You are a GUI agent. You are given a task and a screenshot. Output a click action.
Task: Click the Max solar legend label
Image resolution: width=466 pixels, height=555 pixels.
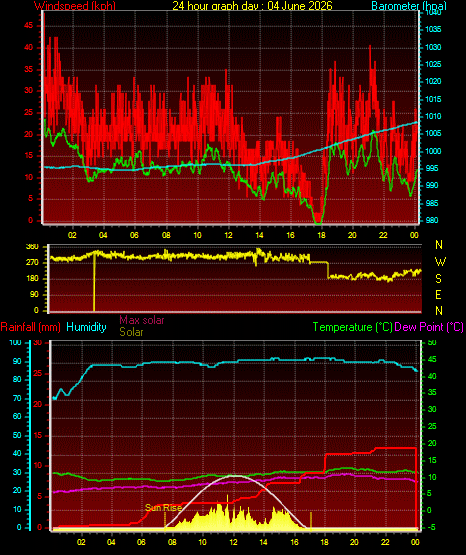click(x=142, y=320)
